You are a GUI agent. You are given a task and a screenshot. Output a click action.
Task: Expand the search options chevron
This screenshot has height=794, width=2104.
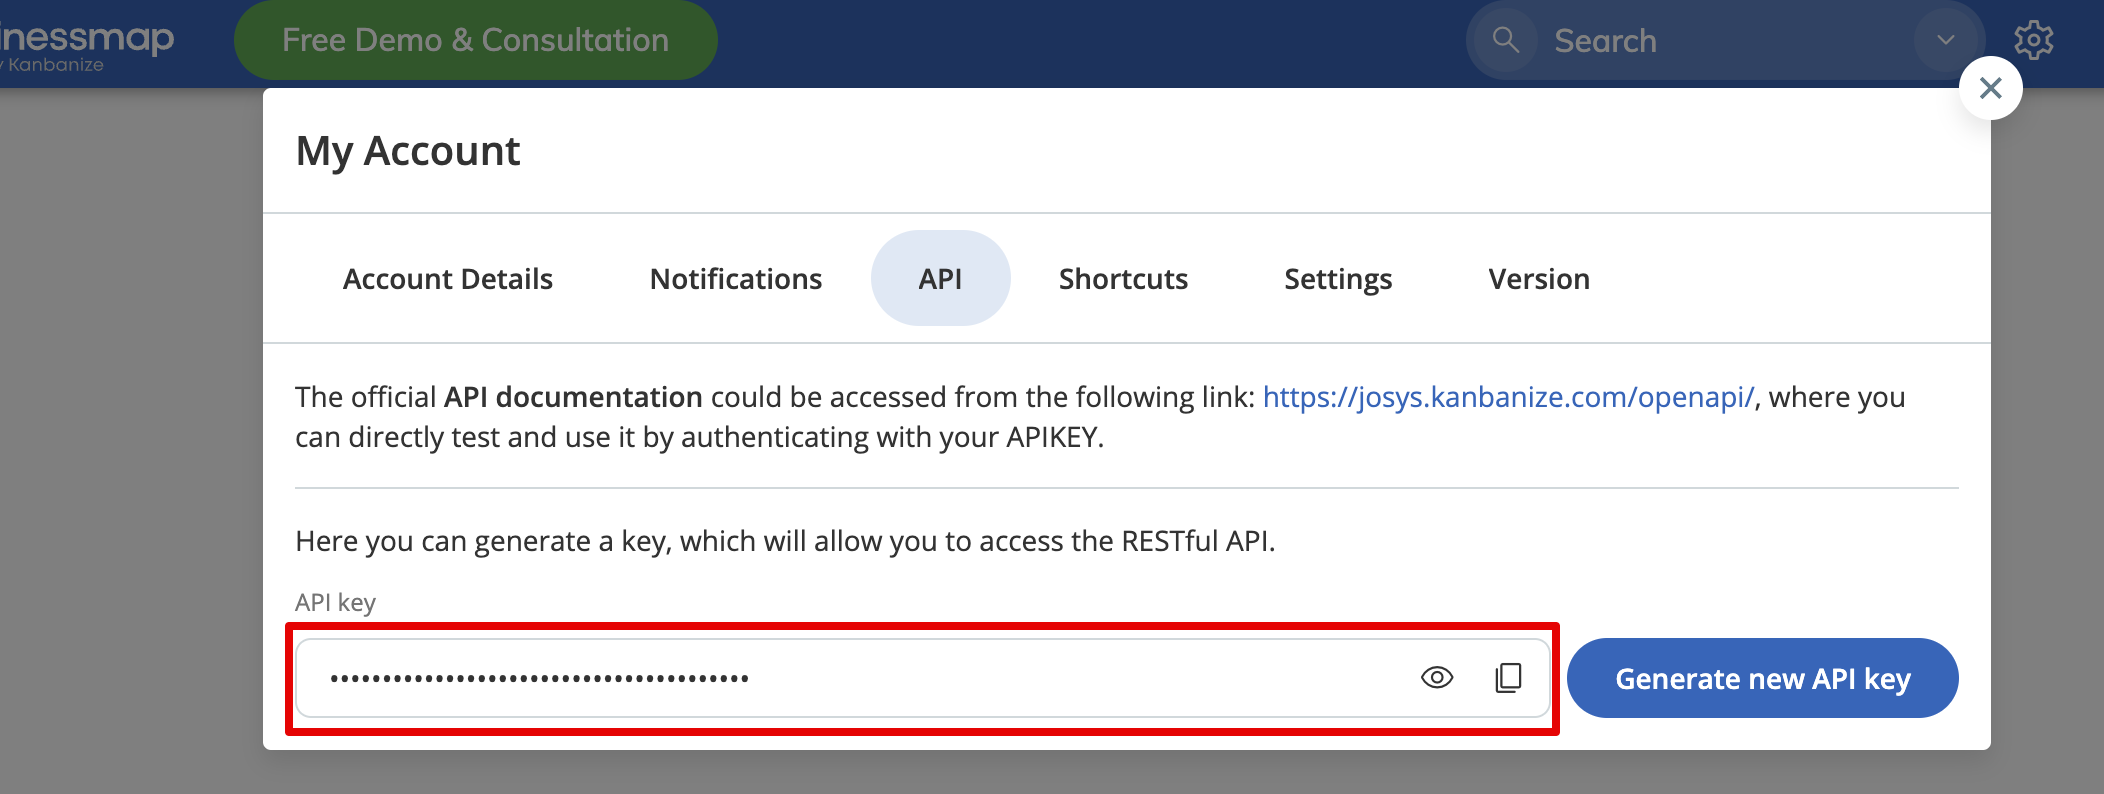(x=1945, y=40)
